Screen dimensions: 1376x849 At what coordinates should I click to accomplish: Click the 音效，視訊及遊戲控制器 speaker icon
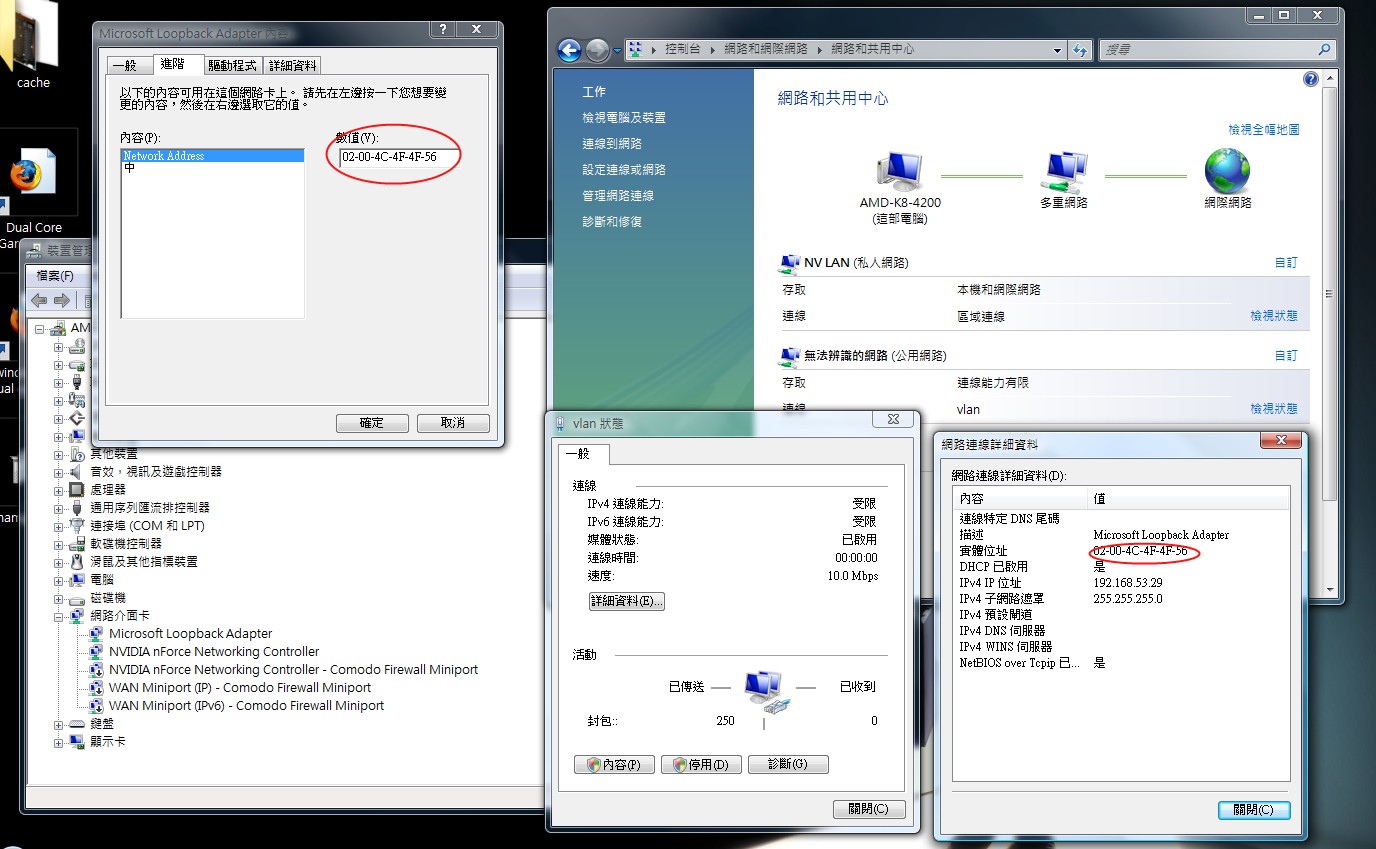click(77, 472)
